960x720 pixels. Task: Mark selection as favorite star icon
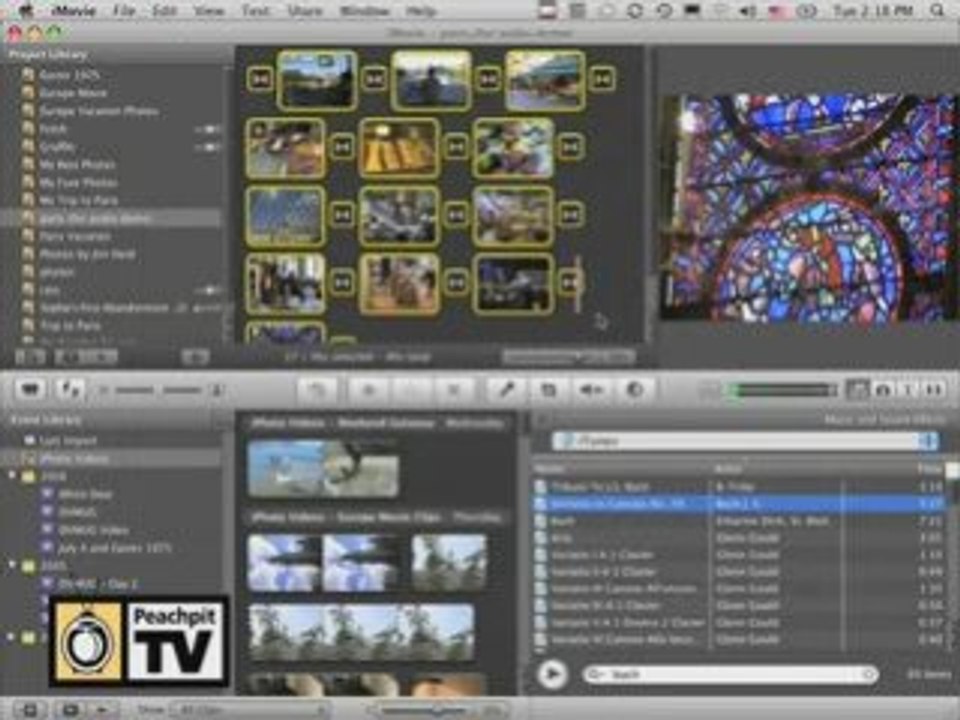pos(369,389)
